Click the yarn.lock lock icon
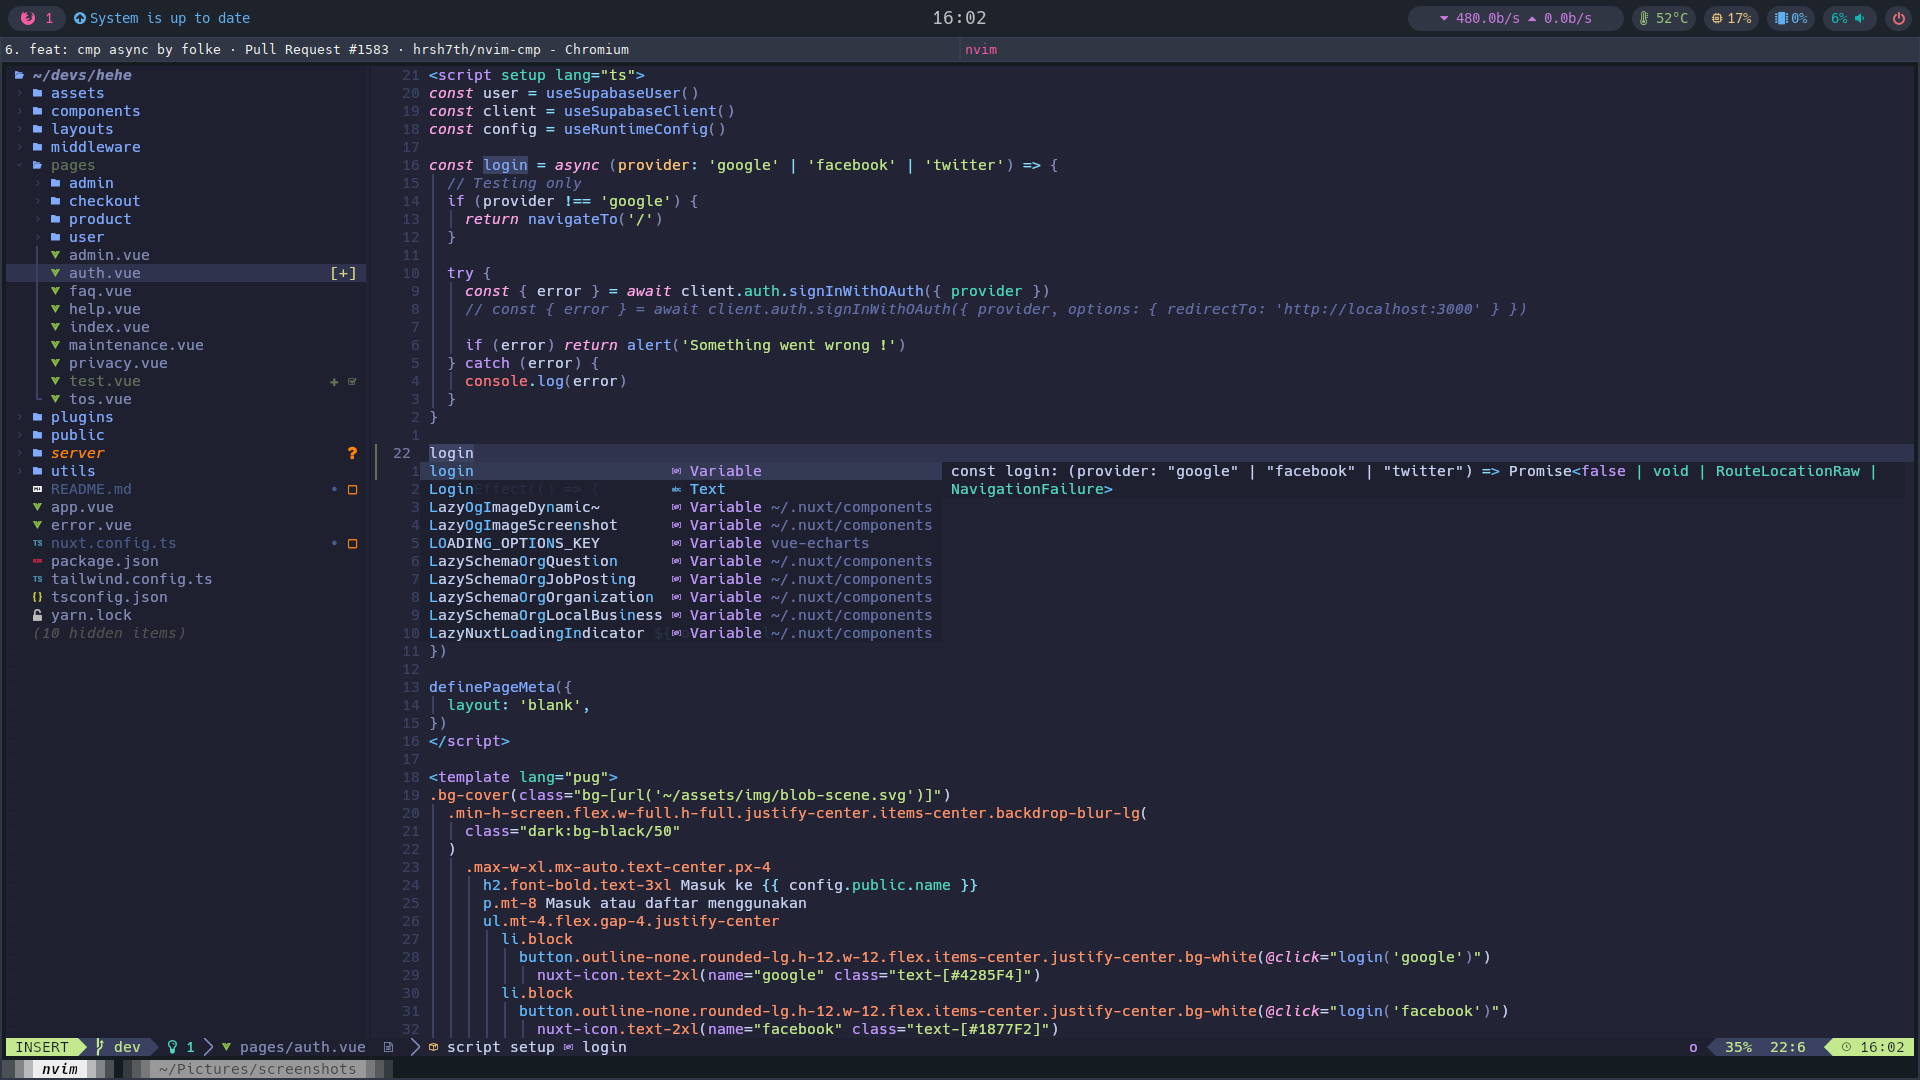Screen dimensions: 1920x1080 tap(38, 616)
